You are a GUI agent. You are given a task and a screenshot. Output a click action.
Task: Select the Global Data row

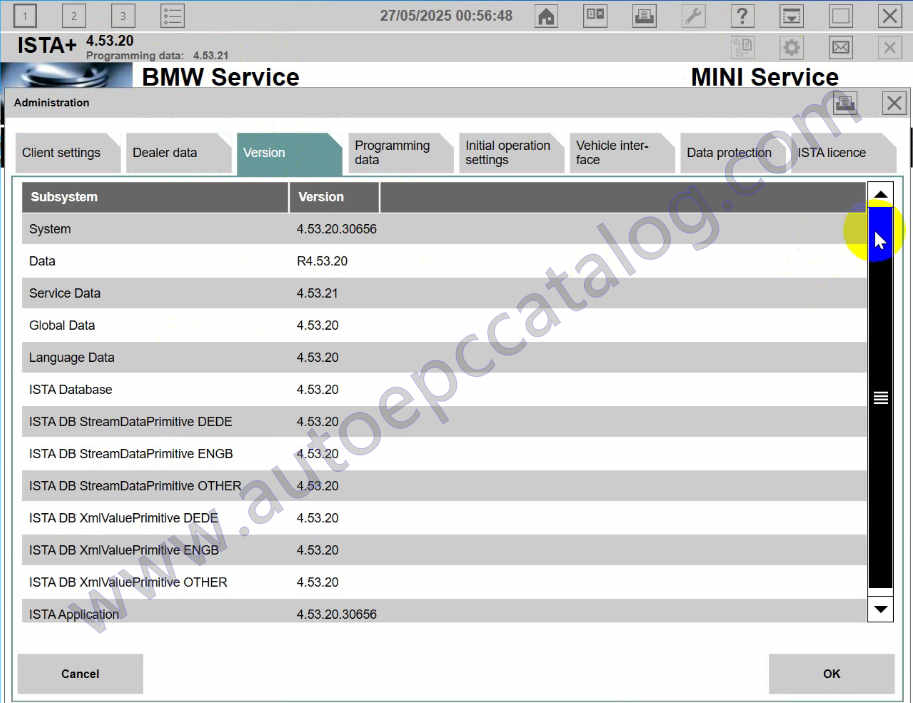tap(444, 325)
